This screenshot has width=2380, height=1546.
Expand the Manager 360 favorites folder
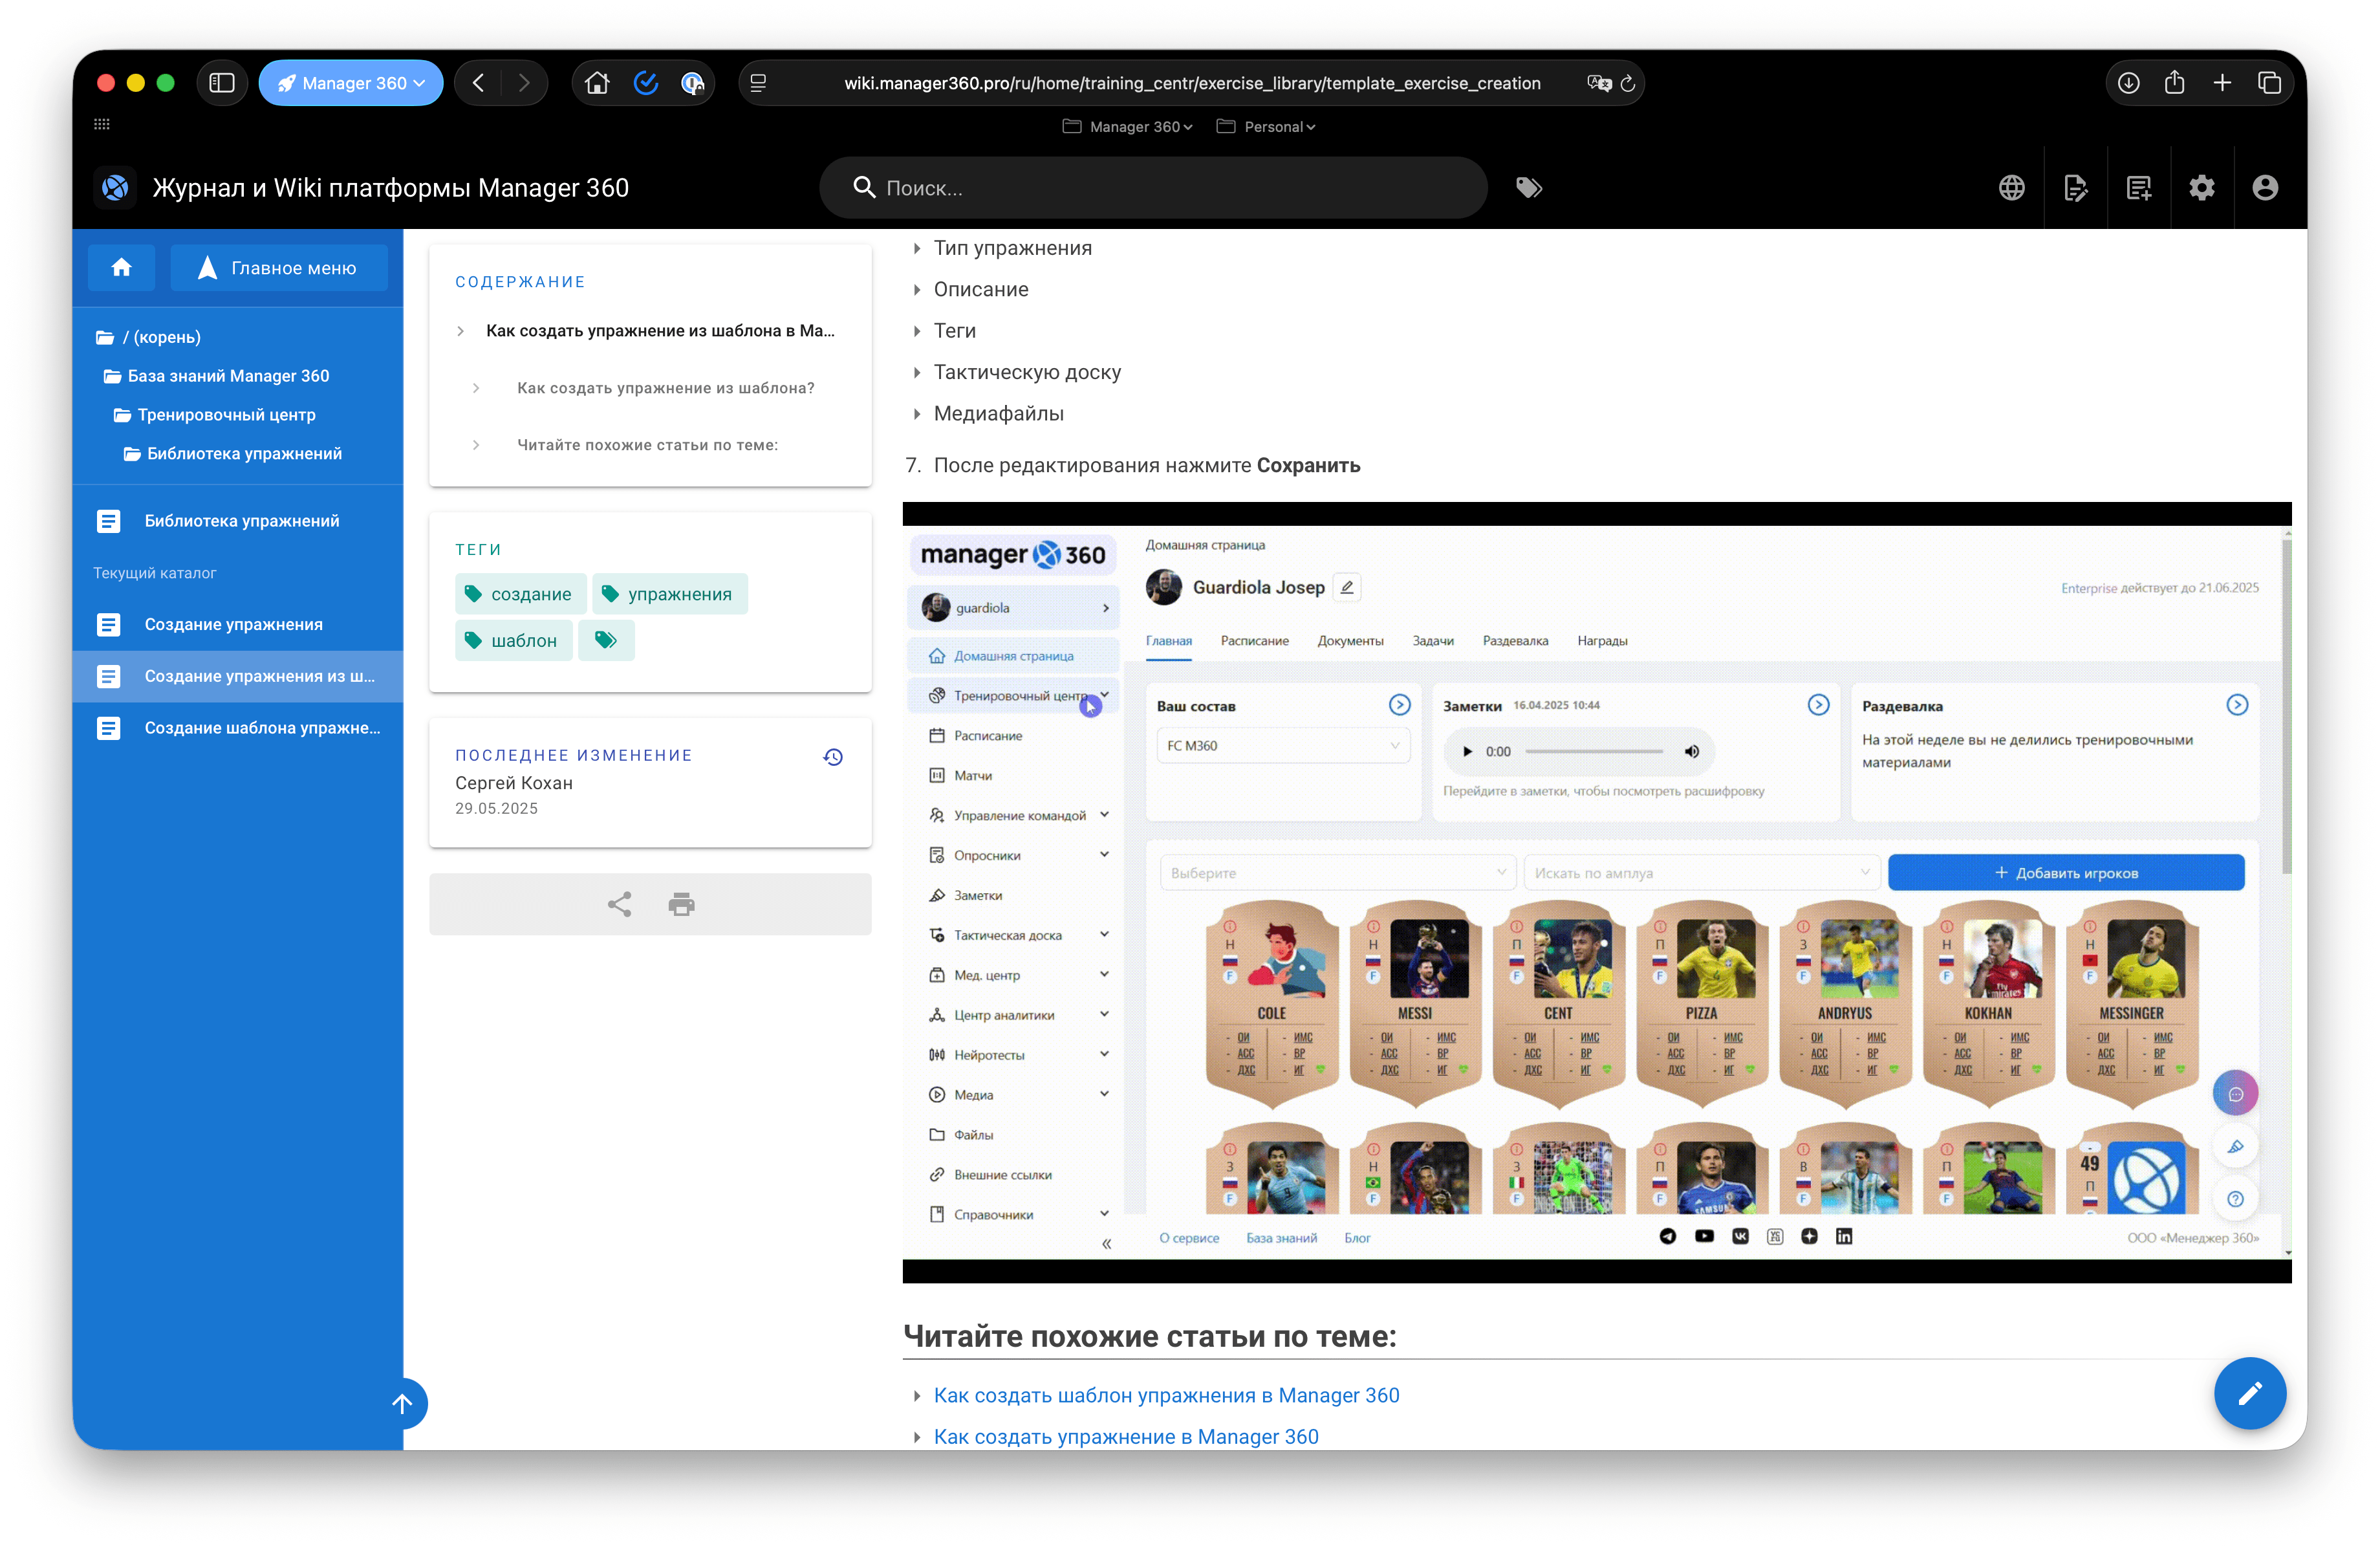(x=1127, y=127)
